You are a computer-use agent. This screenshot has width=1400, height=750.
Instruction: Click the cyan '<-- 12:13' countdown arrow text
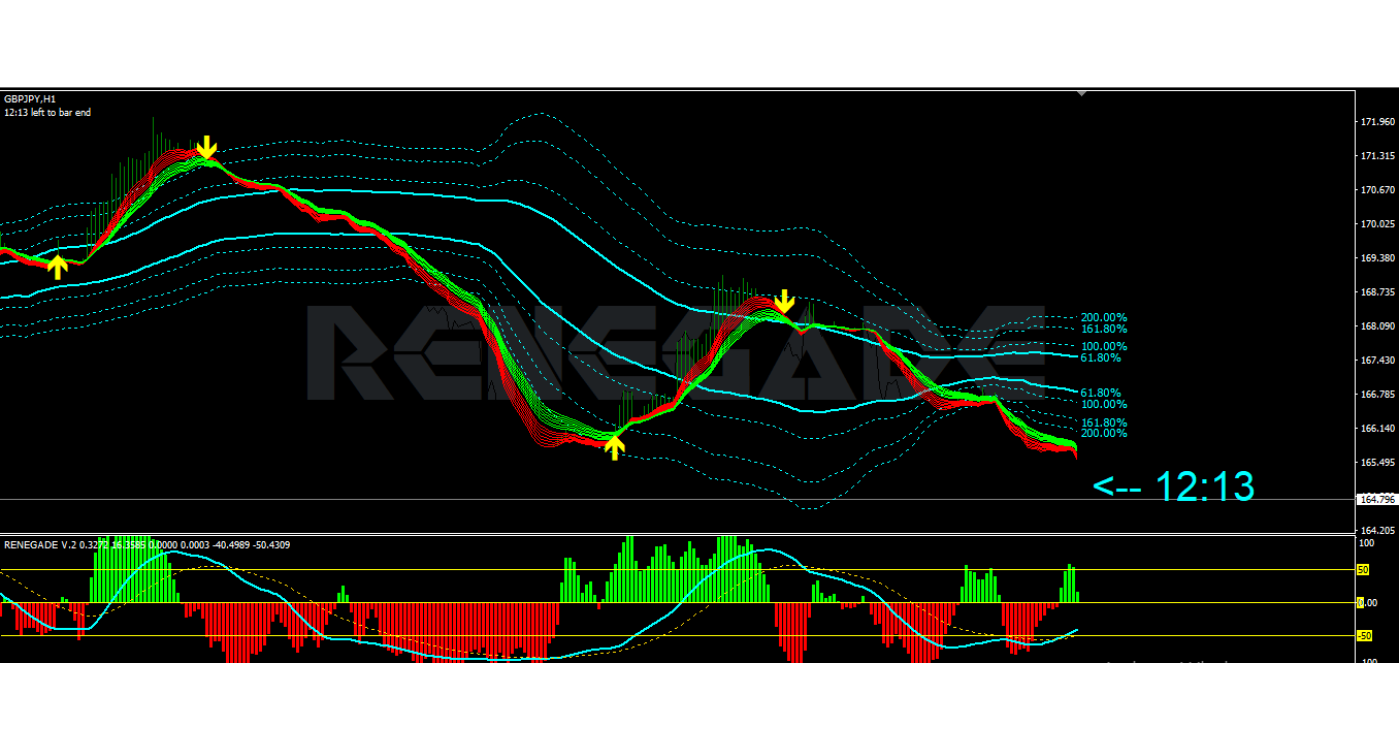coord(1174,487)
